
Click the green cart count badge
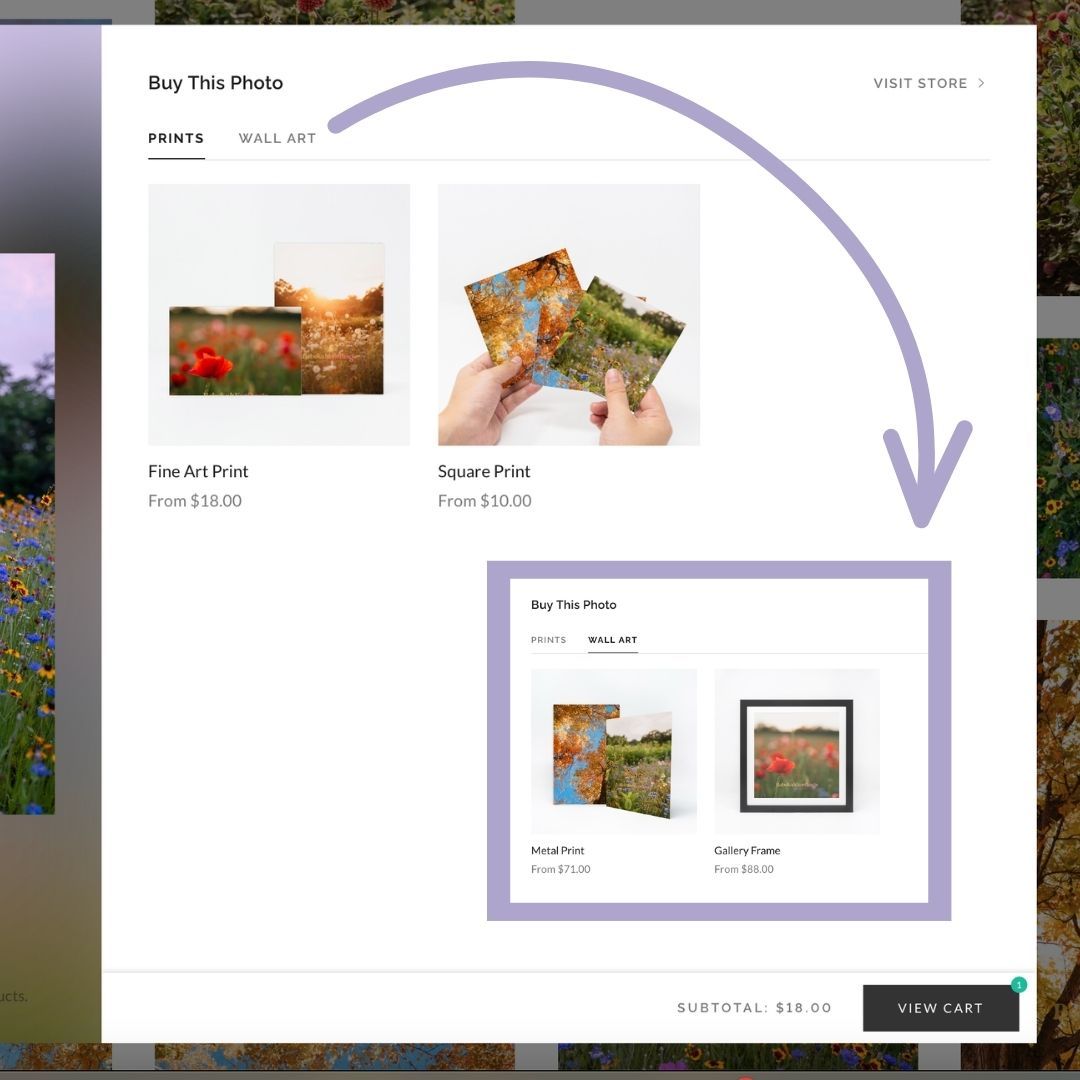point(1019,985)
